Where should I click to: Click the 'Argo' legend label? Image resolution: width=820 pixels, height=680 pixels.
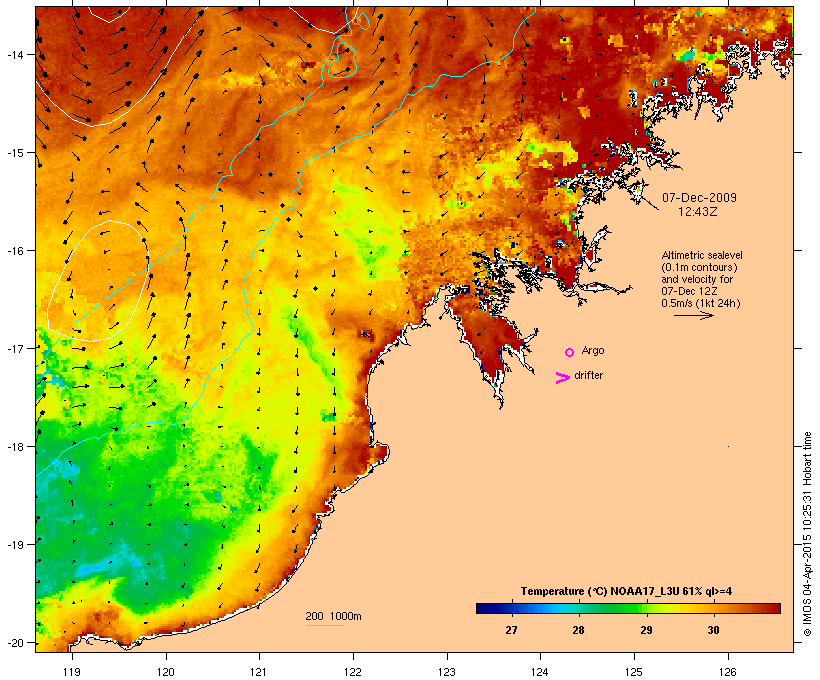(593, 350)
